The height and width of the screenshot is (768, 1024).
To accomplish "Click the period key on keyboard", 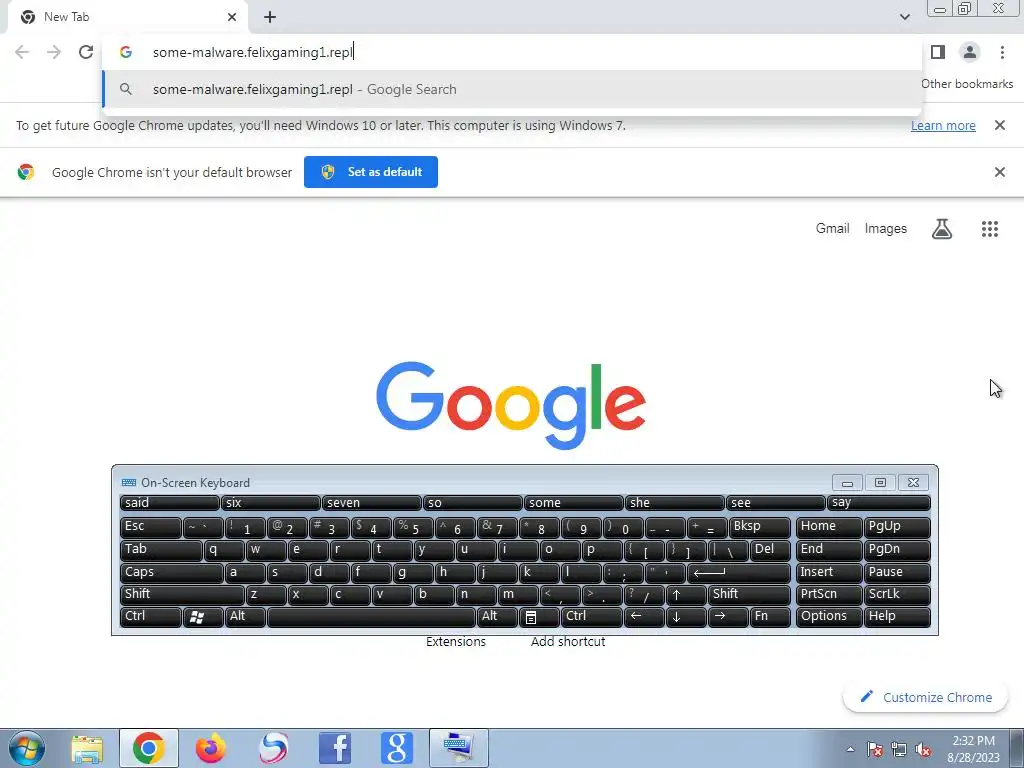I will [x=602, y=594].
